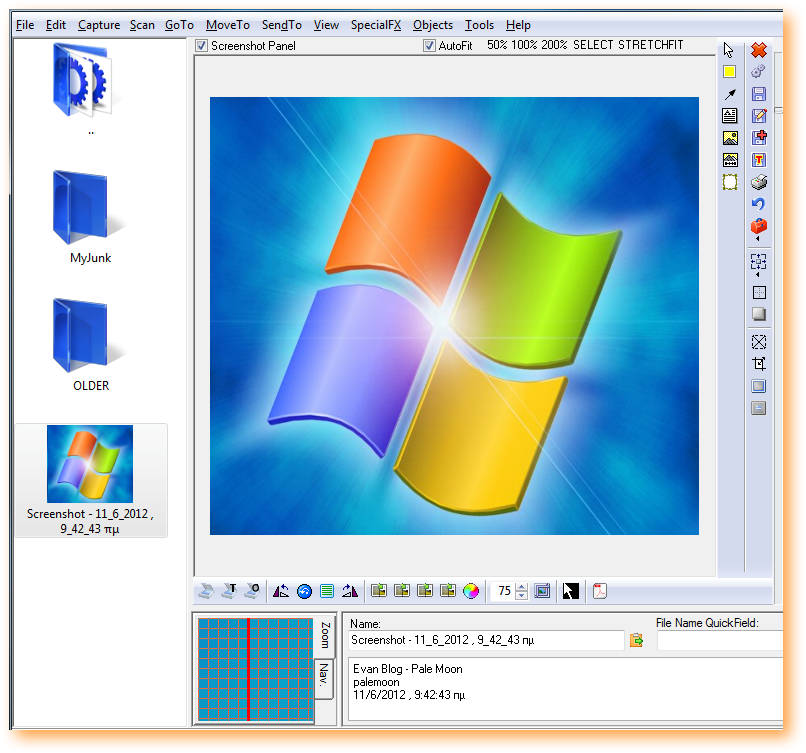This screenshot has height=753, width=806.
Task: Click the dashed square with arrows
Action: [759, 262]
